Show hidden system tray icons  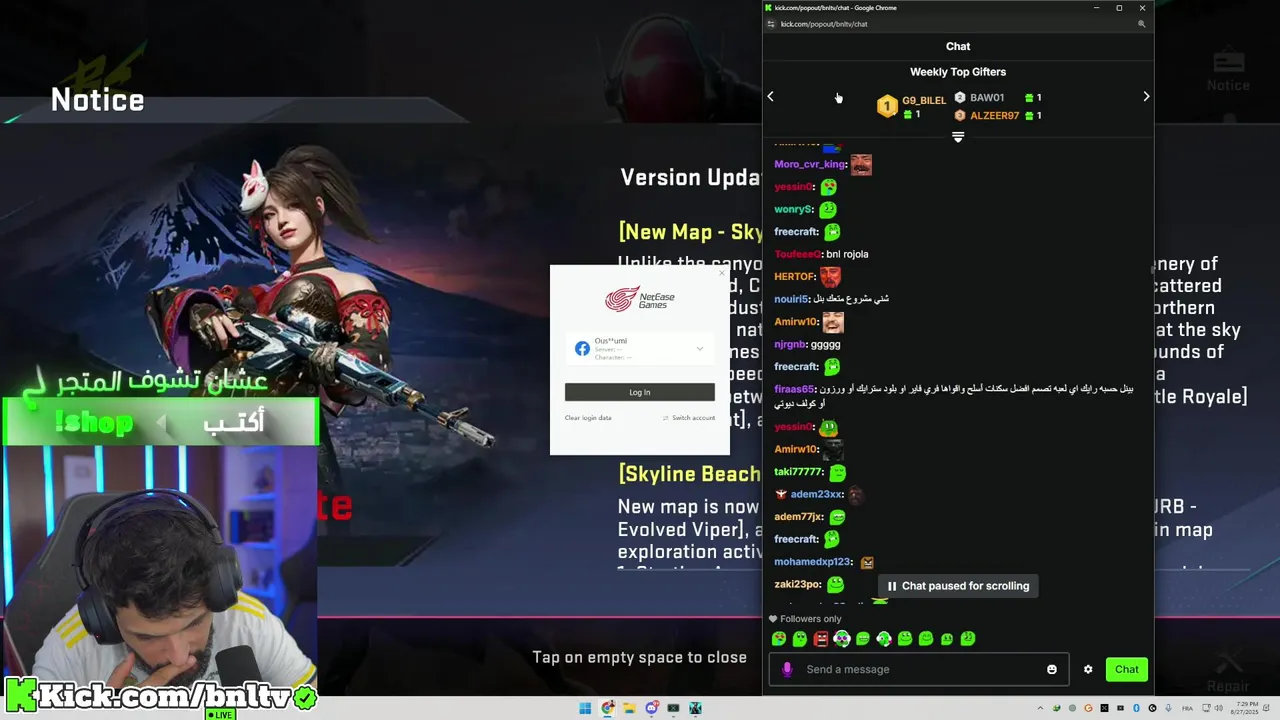[1041, 708]
